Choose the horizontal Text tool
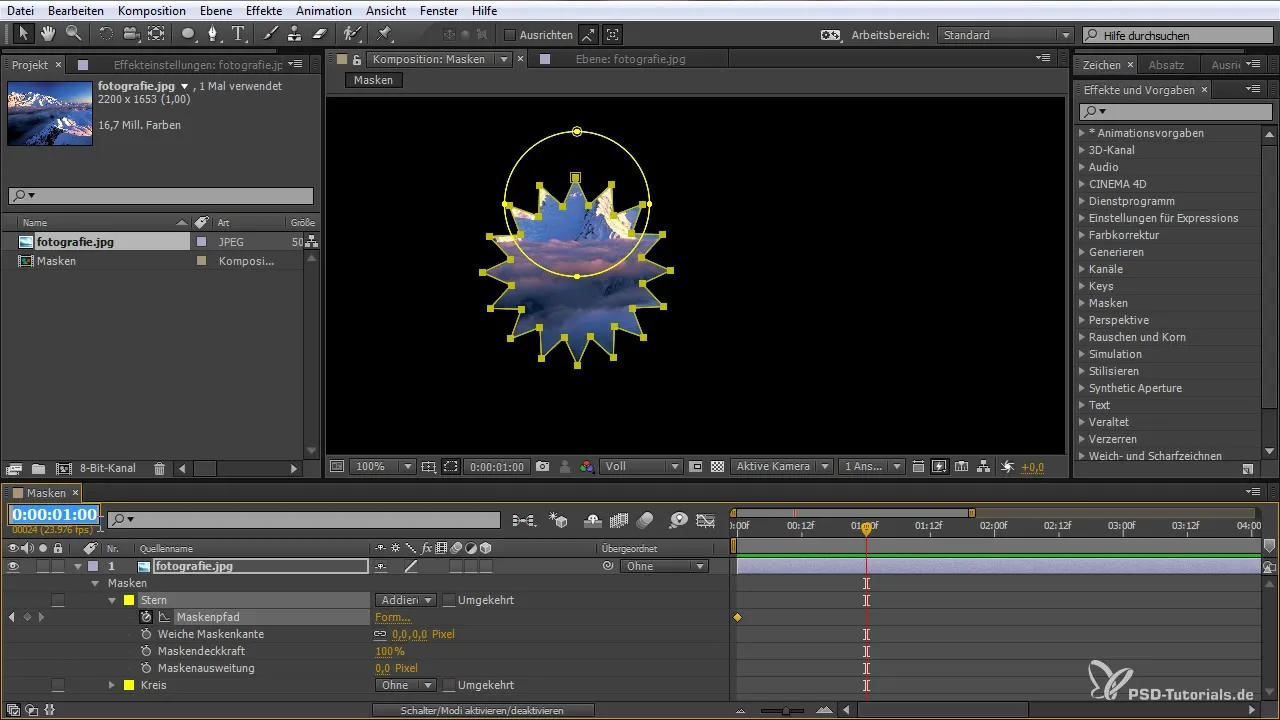 pos(239,34)
